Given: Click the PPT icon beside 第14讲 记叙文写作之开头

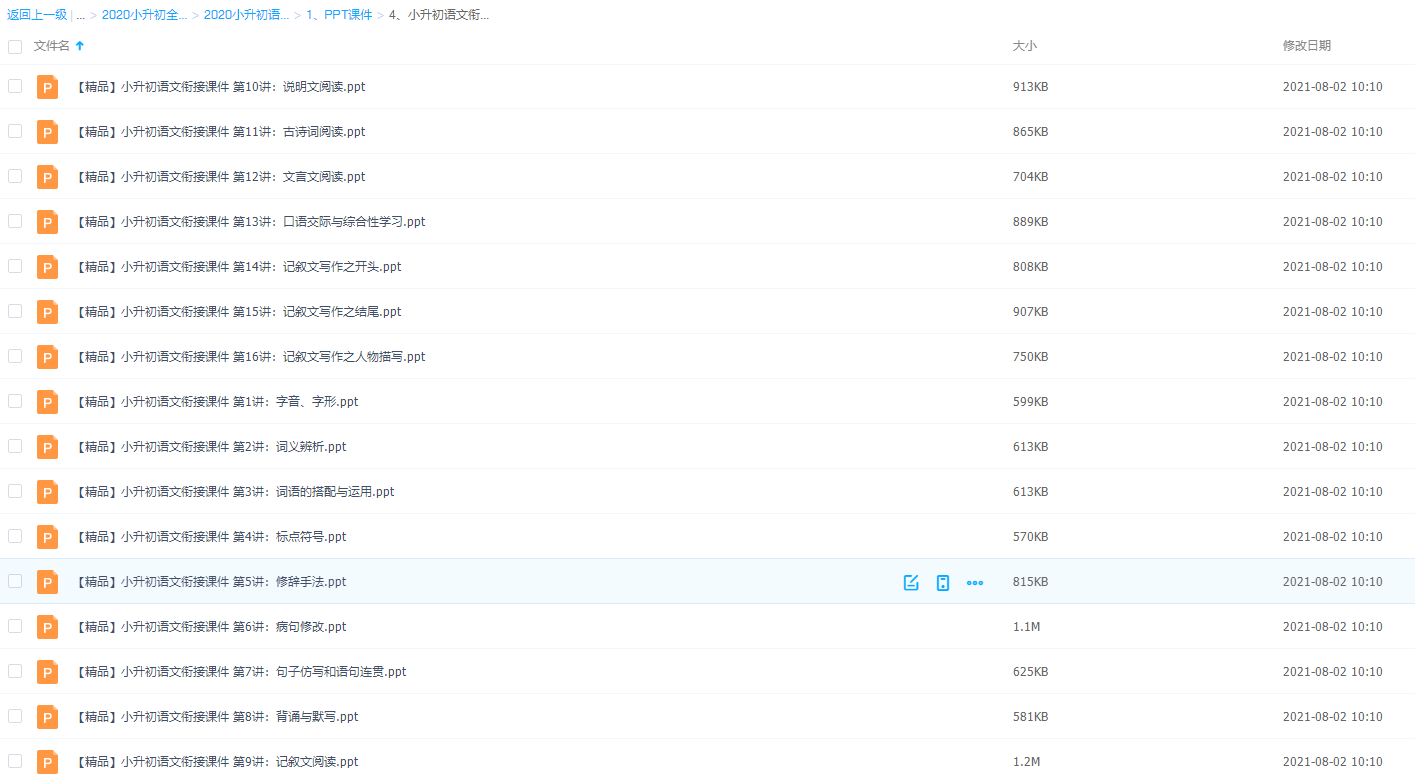Looking at the screenshot, I should coord(47,267).
